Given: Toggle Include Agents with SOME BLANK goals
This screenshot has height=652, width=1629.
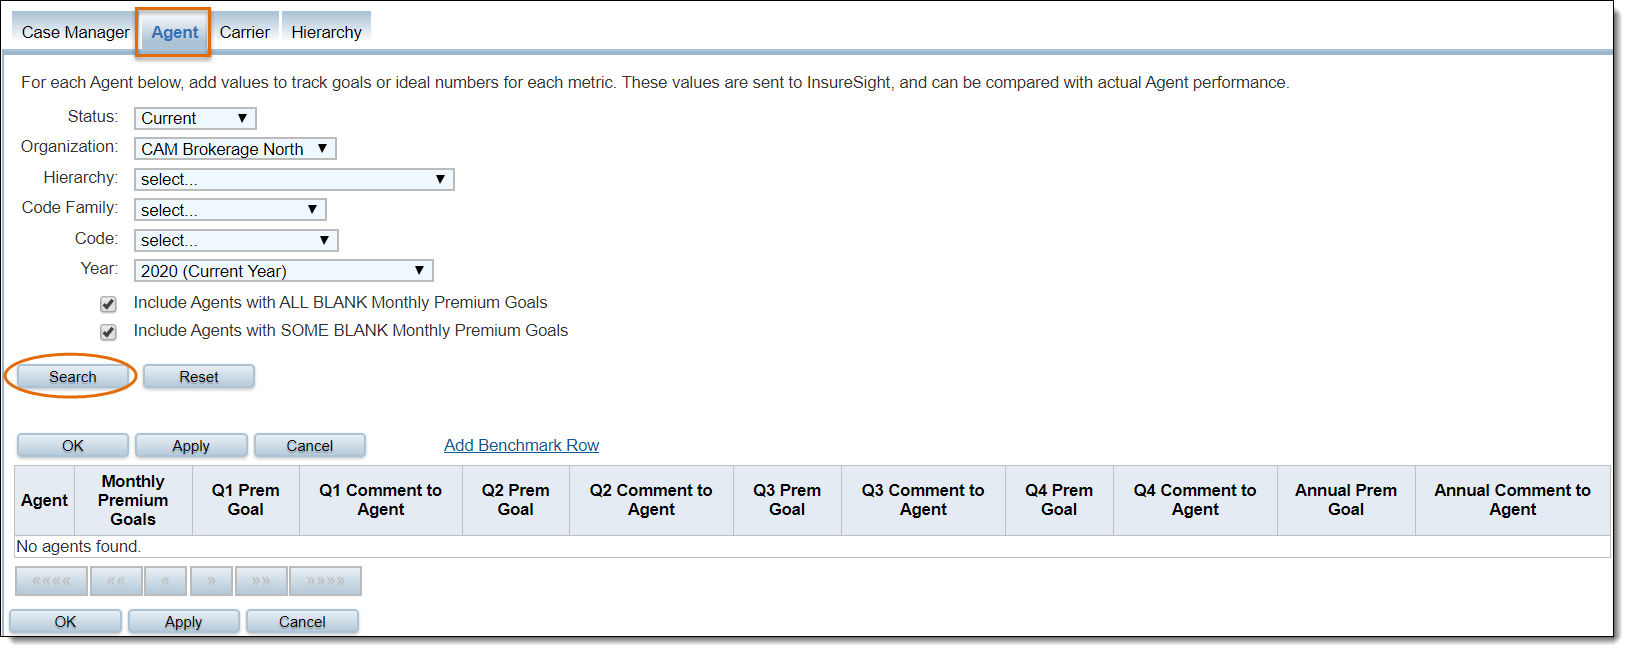Looking at the screenshot, I should click(x=108, y=332).
